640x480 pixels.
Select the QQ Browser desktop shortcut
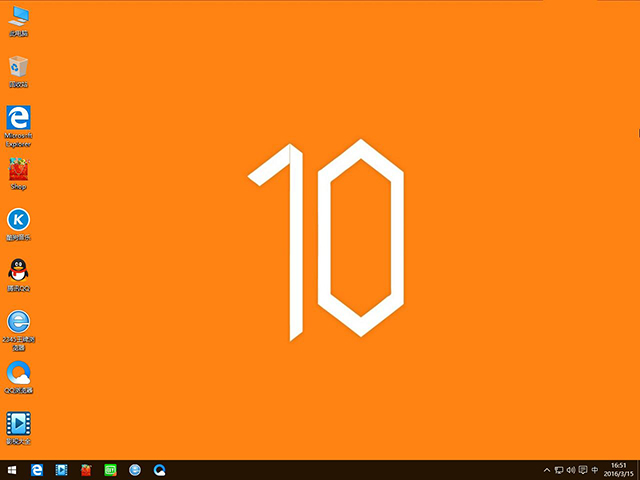[18, 373]
